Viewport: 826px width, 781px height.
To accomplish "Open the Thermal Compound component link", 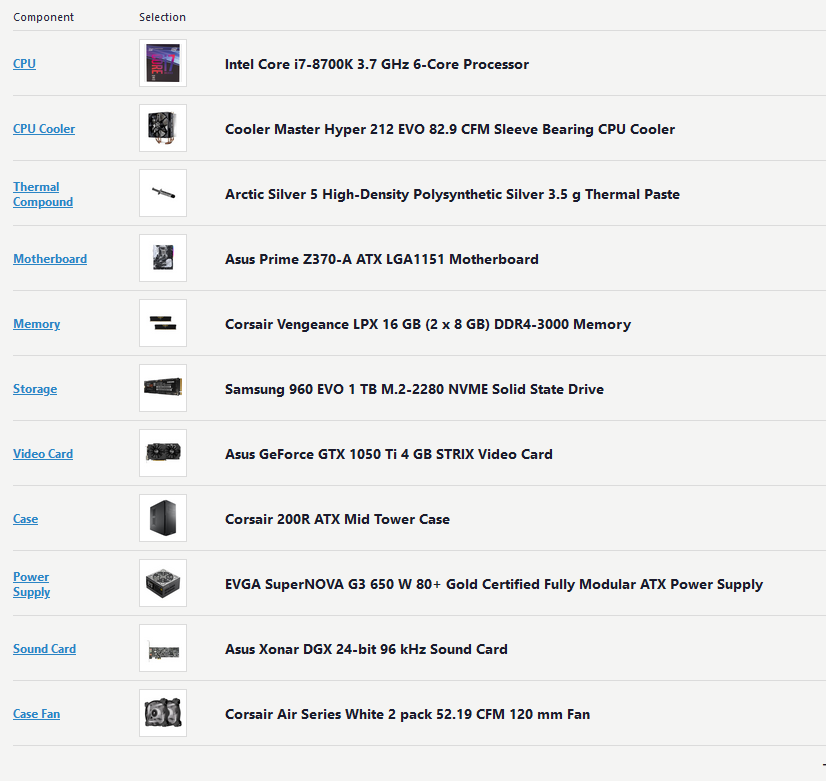I will (43, 194).
